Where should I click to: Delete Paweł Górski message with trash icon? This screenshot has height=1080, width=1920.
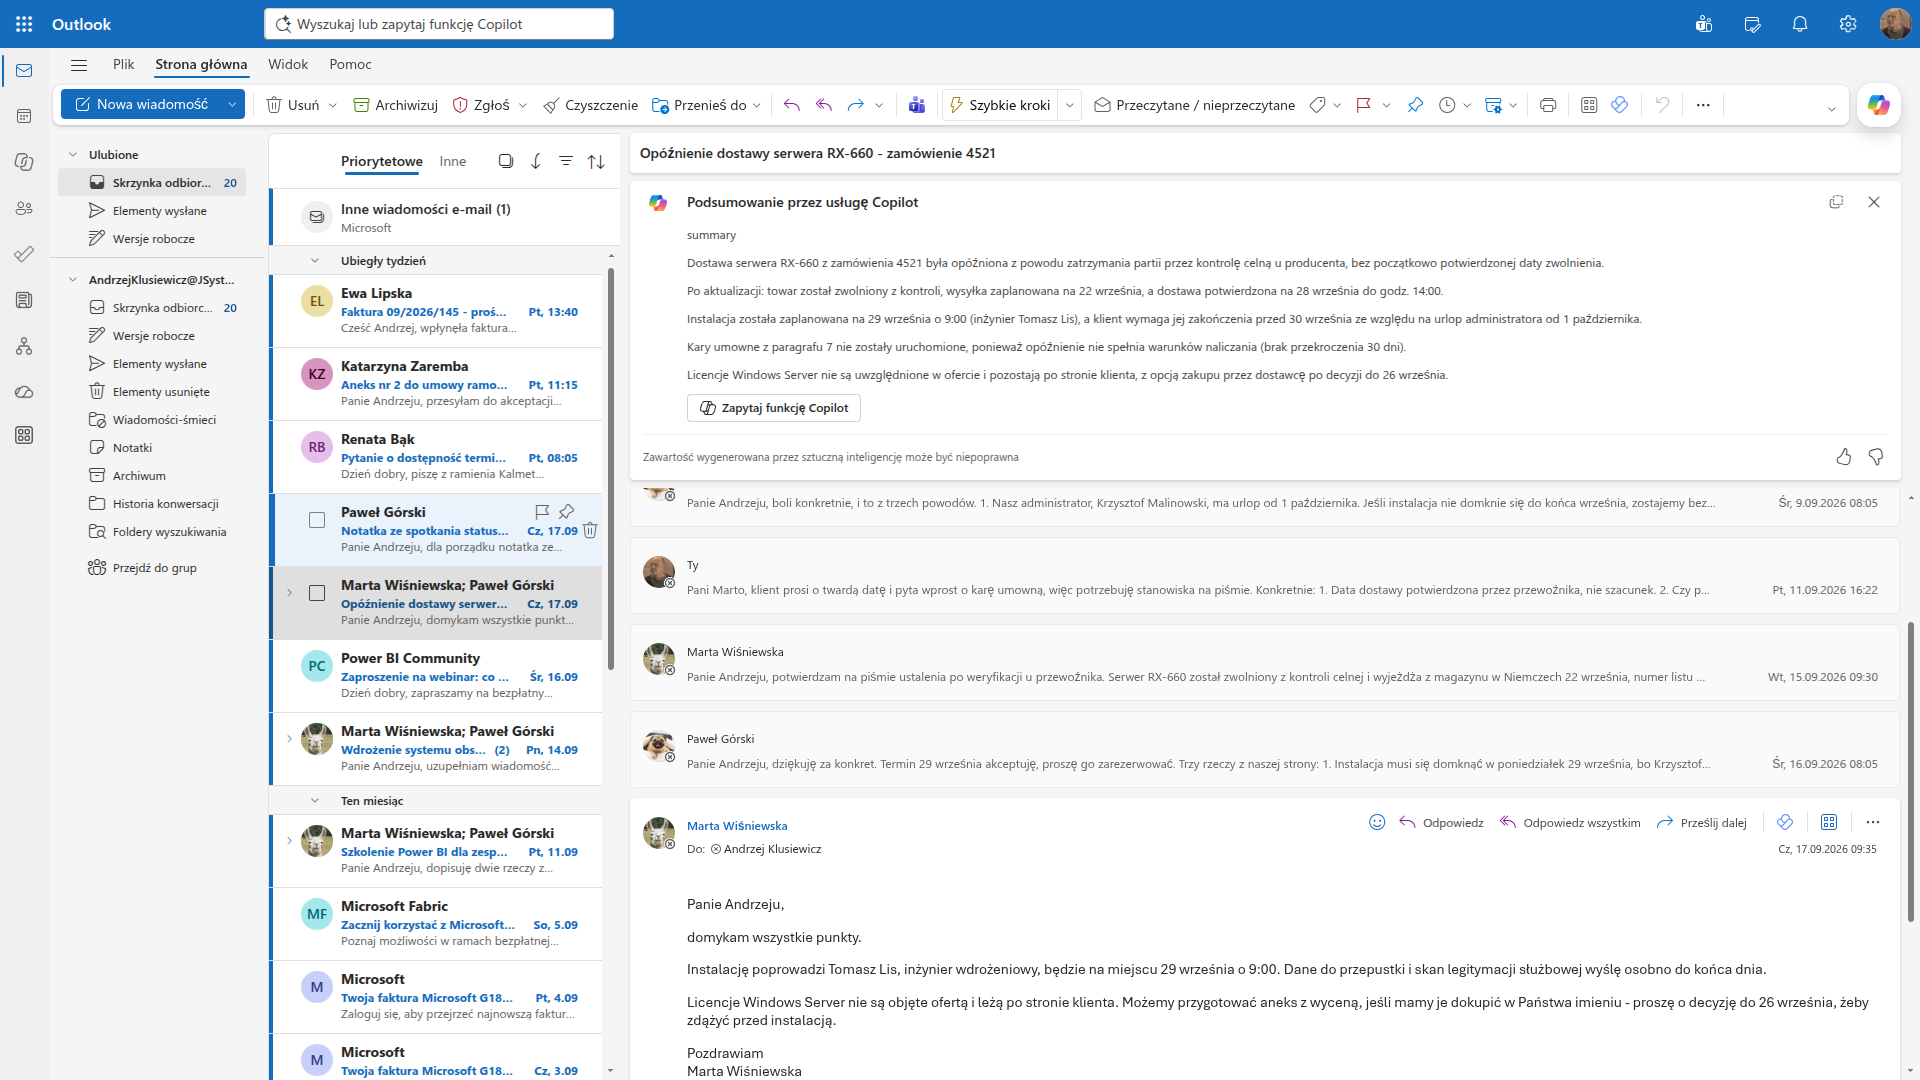(x=590, y=531)
